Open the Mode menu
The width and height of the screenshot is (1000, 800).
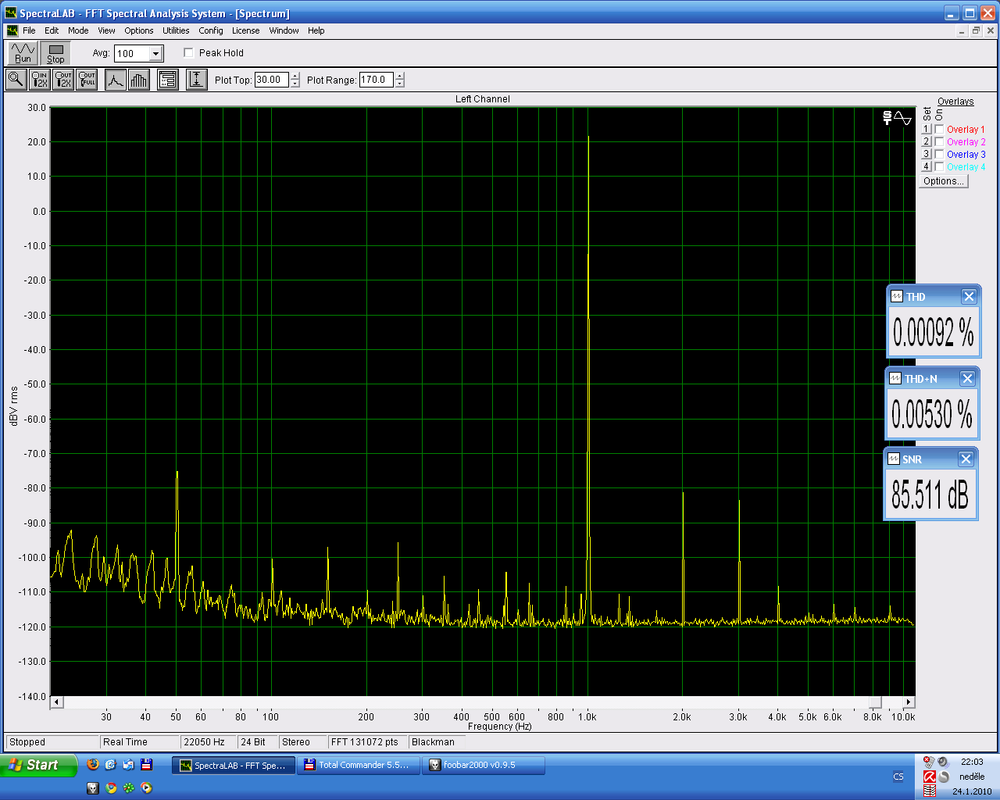click(78, 31)
